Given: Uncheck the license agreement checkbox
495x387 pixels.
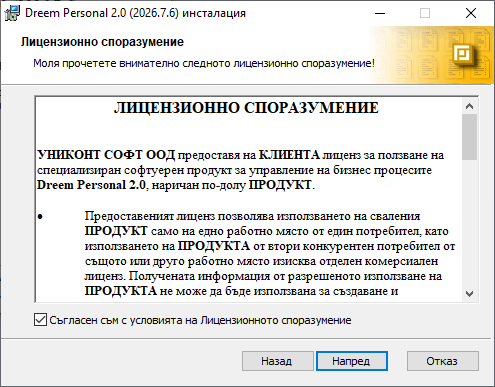Looking at the screenshot, I should pos(40,320).
